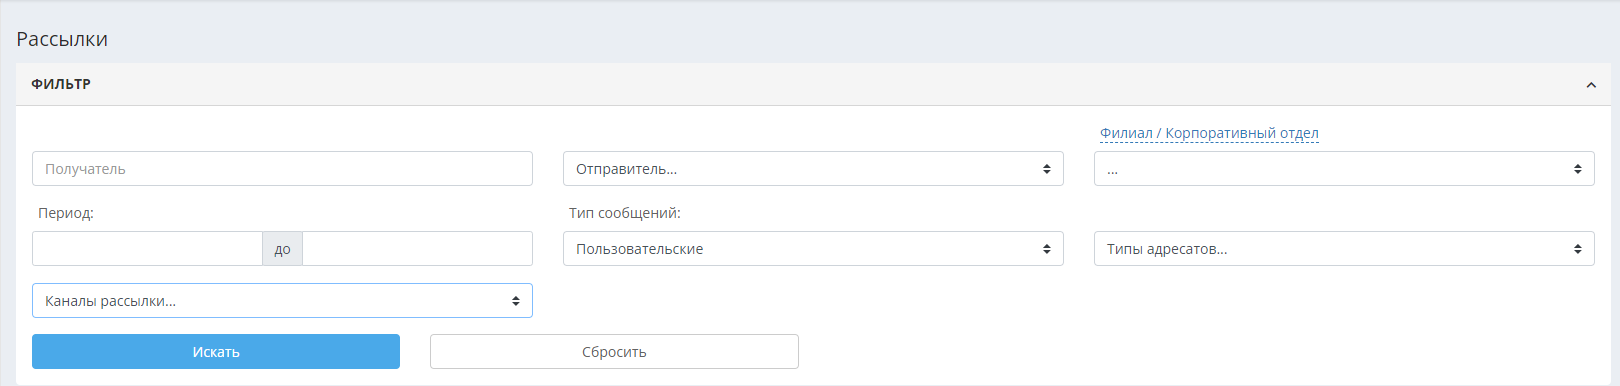Image resolution: width=1620 pixels, height=386 pixels.
Task: Collapse the ФИЛЬТР panel using the chevron
Action: click(1590, 85)
